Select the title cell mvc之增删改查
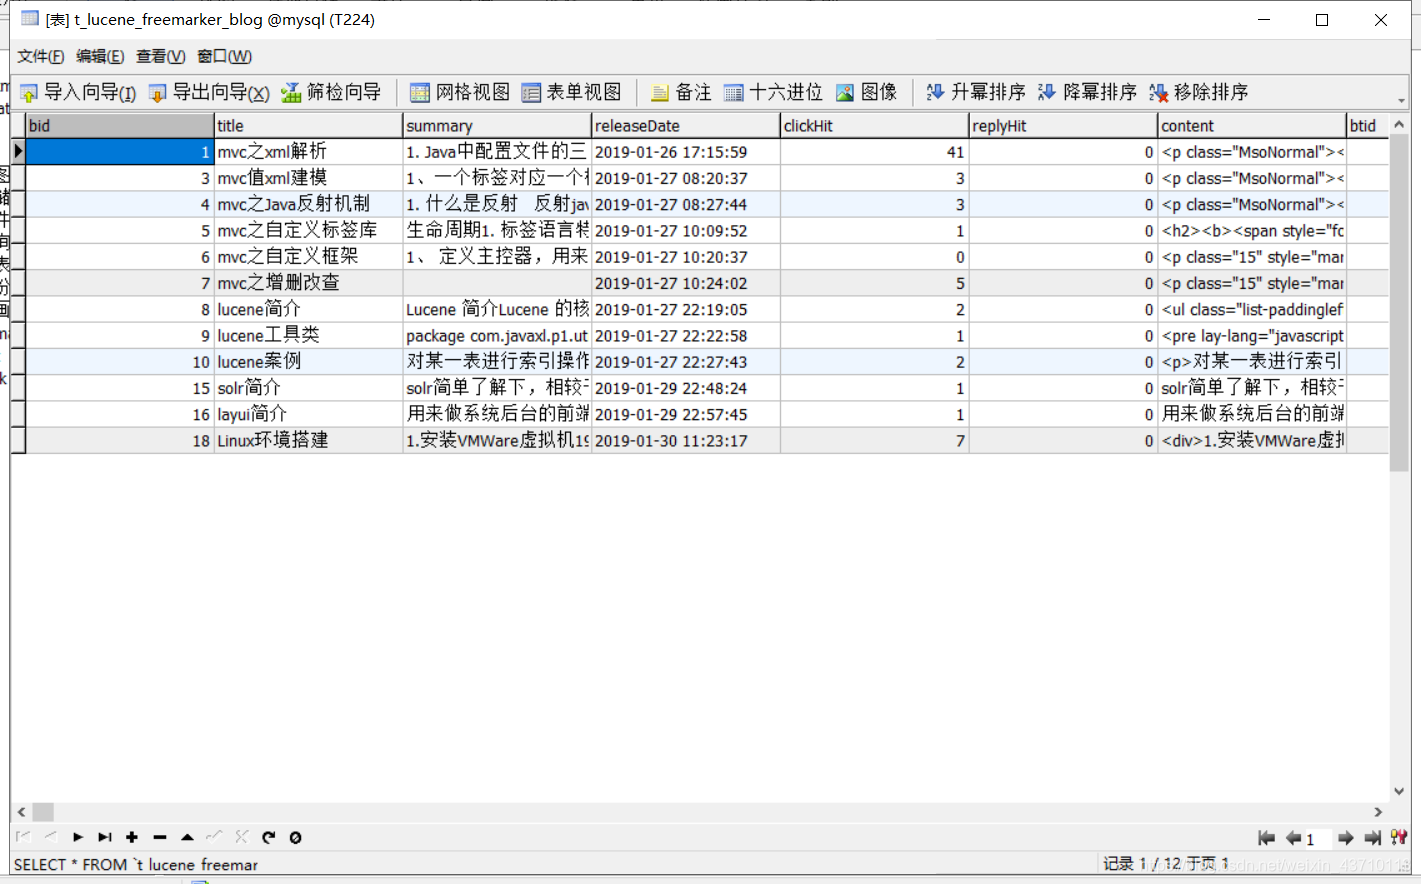 [308, 283]
